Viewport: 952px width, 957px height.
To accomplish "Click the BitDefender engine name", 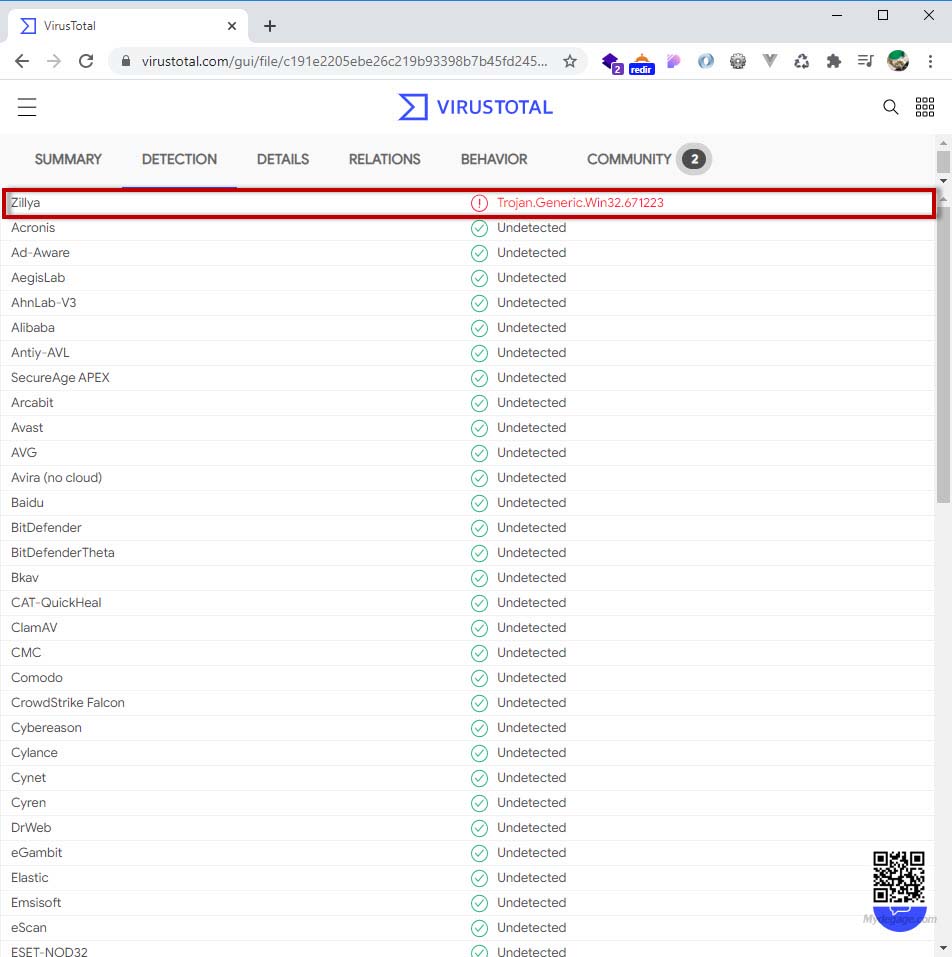I will [46, 527].
